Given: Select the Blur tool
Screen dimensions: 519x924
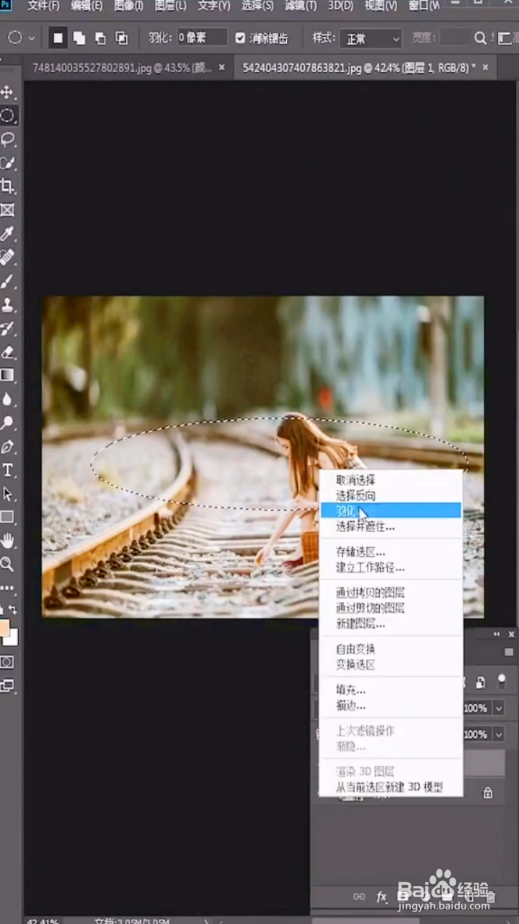Looking at the screenshot, I should click(7, 399).
